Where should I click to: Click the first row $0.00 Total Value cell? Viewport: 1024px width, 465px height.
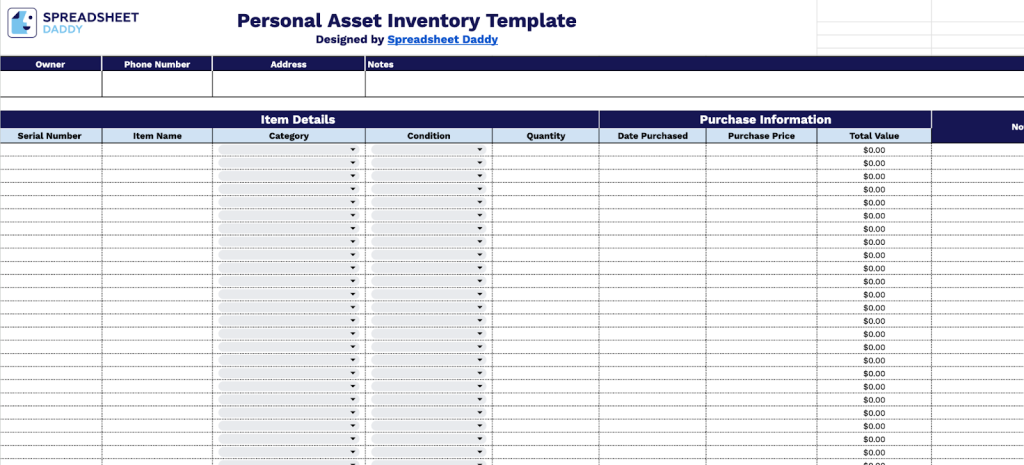click(x=874, y=150)
